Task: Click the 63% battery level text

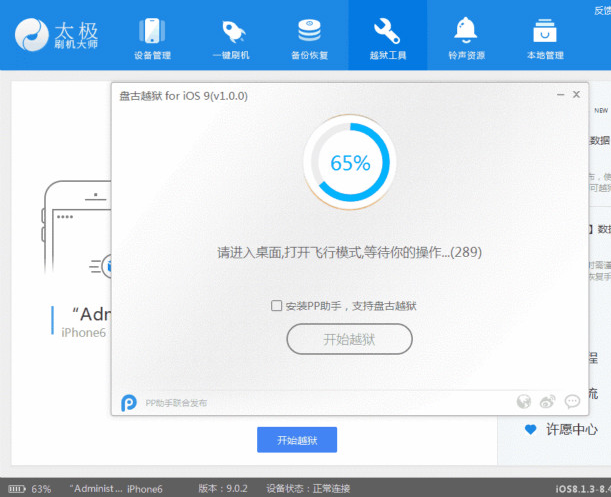Action: click(41, 489)
